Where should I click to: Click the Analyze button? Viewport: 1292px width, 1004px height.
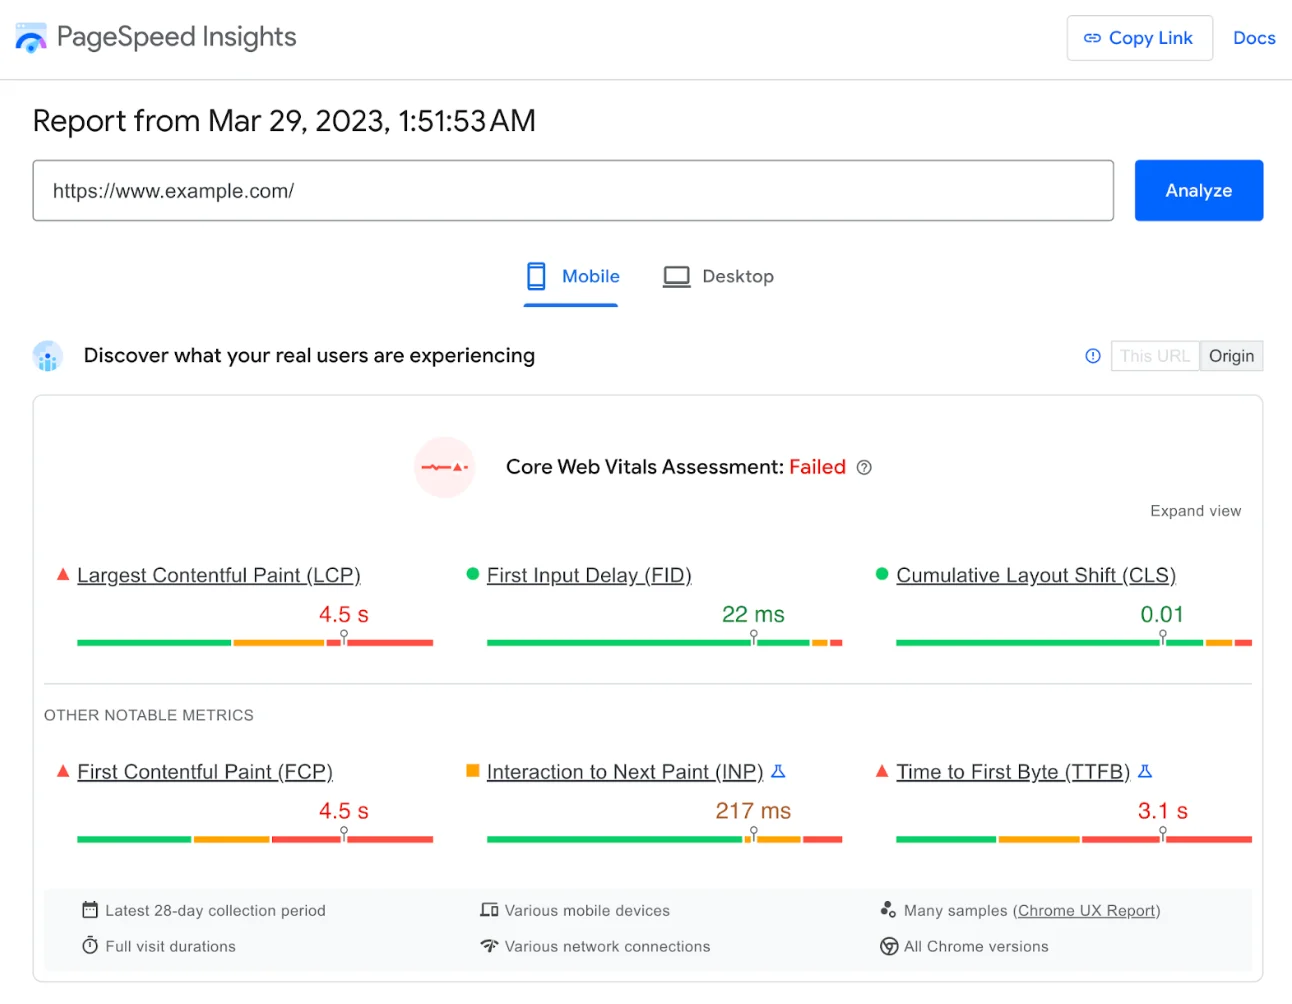(1198, 190)
